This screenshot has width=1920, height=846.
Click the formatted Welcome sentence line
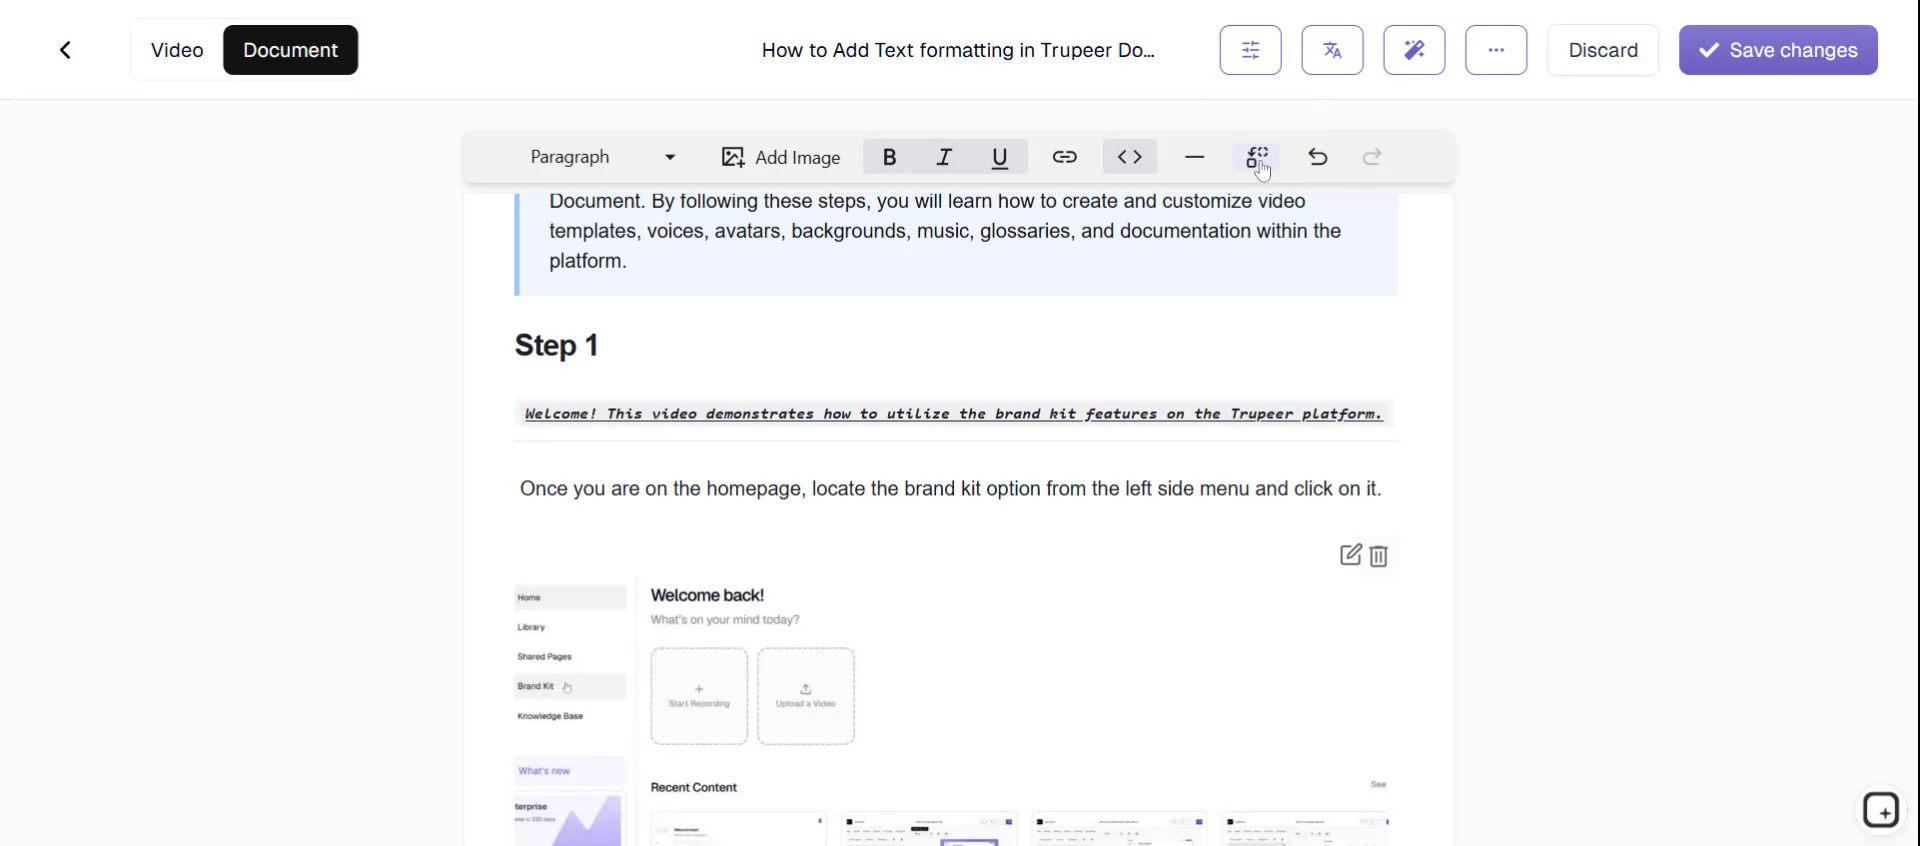[954, 414]
